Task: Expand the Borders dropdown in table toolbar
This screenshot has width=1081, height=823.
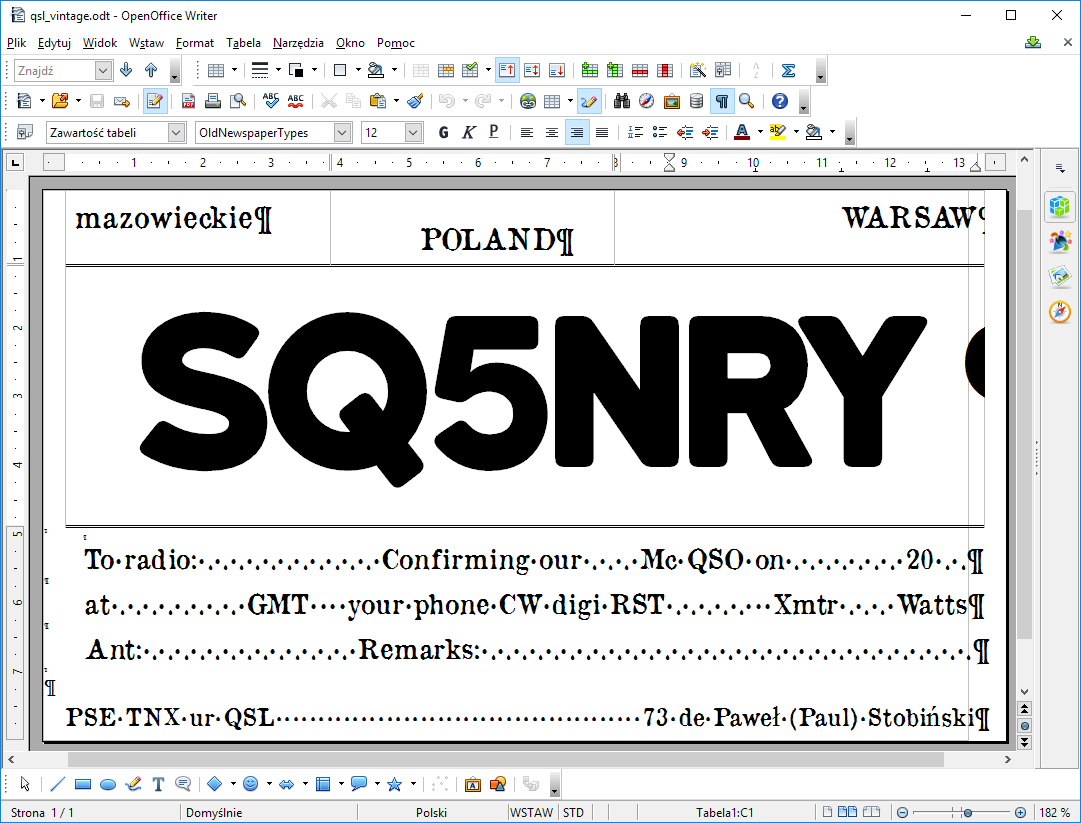Action: (x=358, y=70)
